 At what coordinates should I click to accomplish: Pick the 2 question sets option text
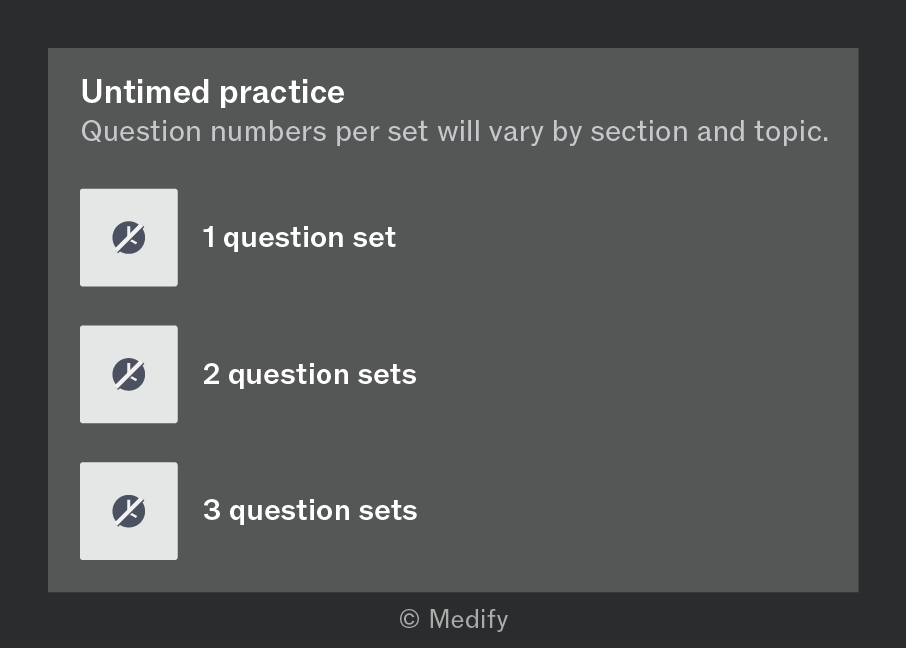[x=310, y=375]
